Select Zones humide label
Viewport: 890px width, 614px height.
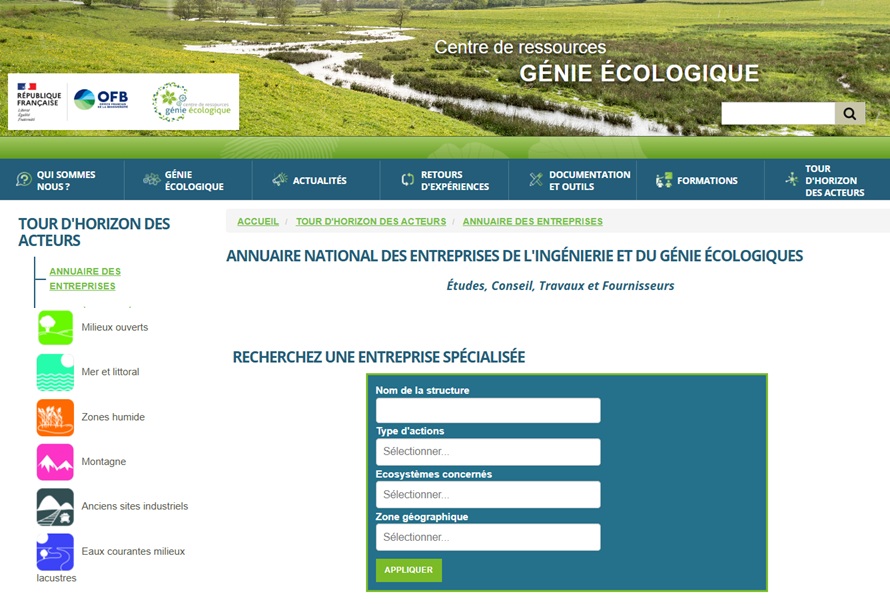[x=113, y=417]
